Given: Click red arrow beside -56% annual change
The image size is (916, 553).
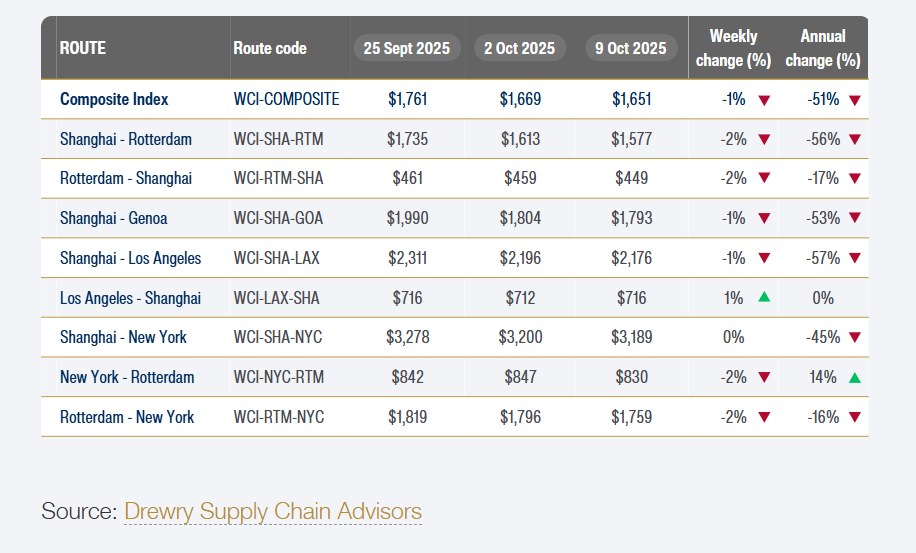Looking at the screenshot, I should point(854,140).
